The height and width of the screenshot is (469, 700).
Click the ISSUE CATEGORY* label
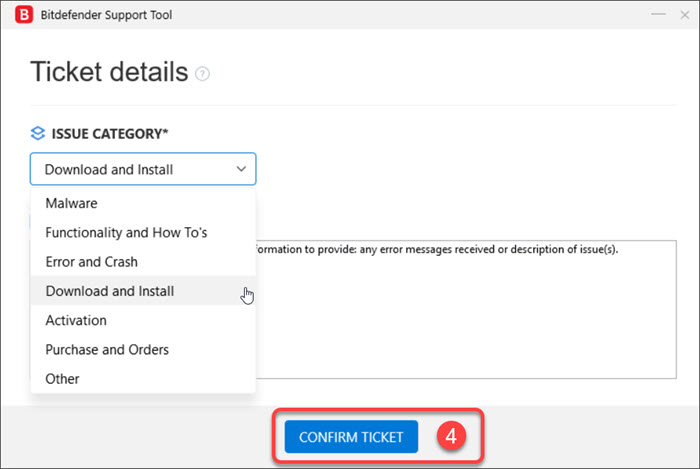point(110,133)
